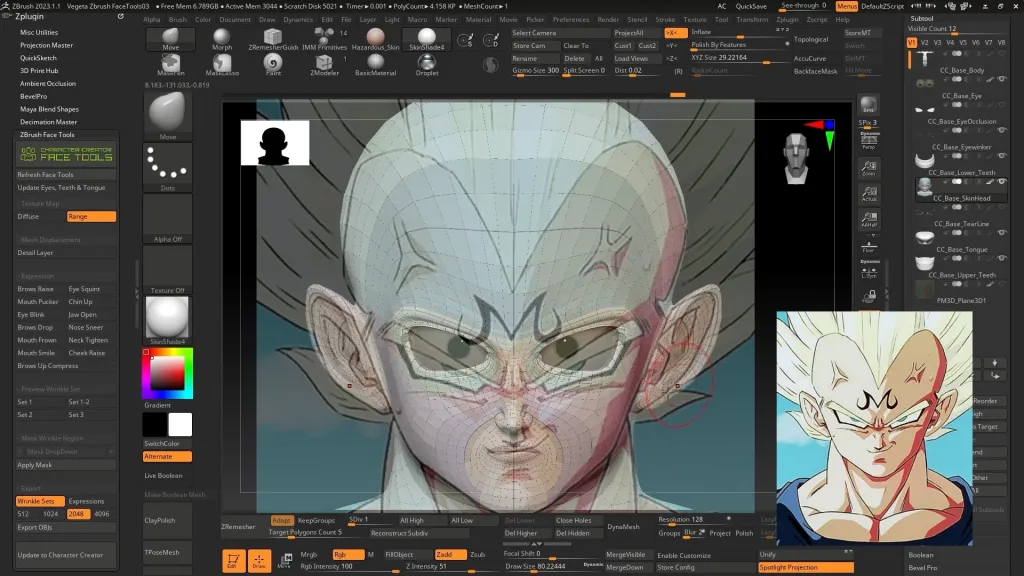Click the Floor grid icon

point(869,246)
